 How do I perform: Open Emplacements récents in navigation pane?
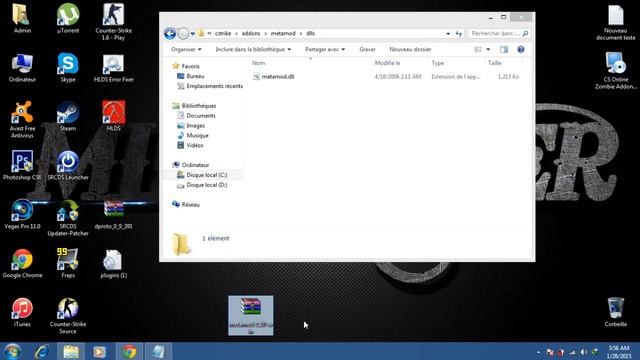point(214,86)
